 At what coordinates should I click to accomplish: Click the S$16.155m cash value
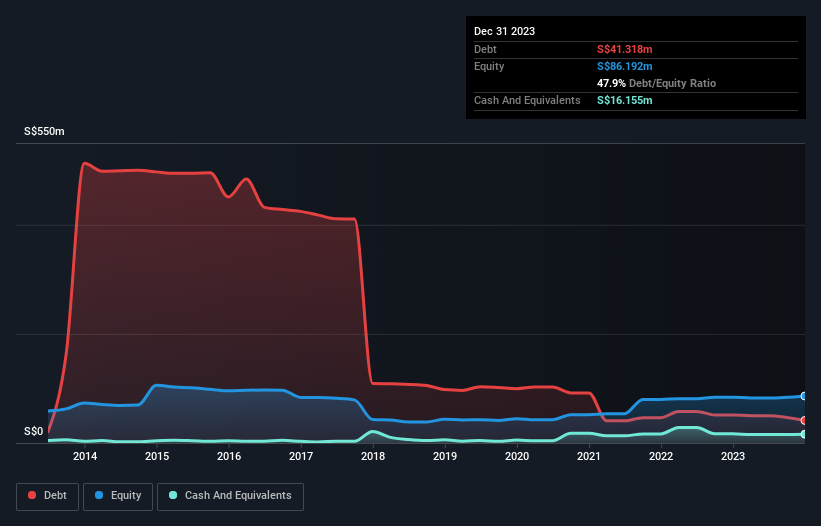[x=625, y=100]
